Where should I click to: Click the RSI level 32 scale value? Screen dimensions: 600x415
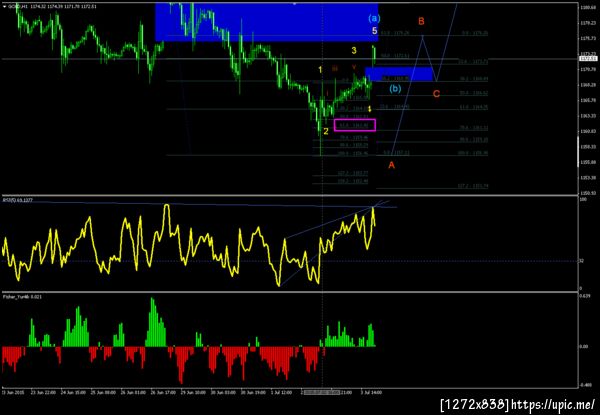pyautogui.click(x=582, y=261)
